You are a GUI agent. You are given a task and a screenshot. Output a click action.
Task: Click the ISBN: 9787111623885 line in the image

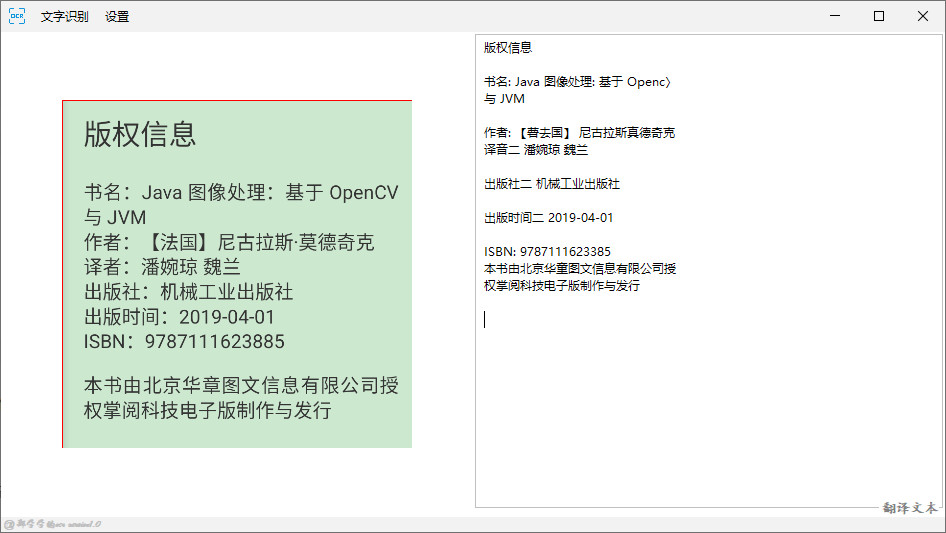tap(184, 342)
